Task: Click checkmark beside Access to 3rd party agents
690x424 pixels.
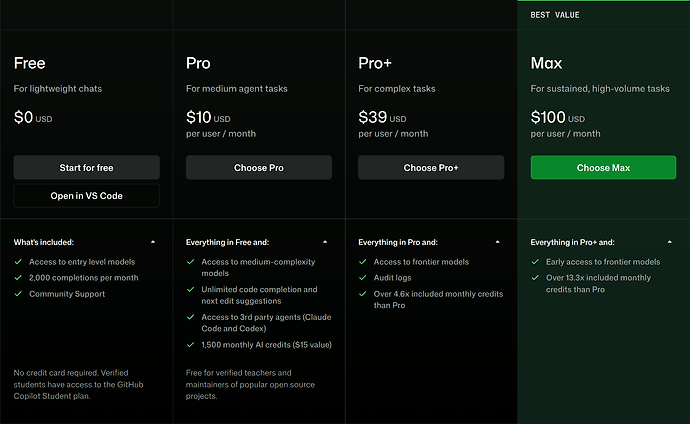Action: pos(191,317)
